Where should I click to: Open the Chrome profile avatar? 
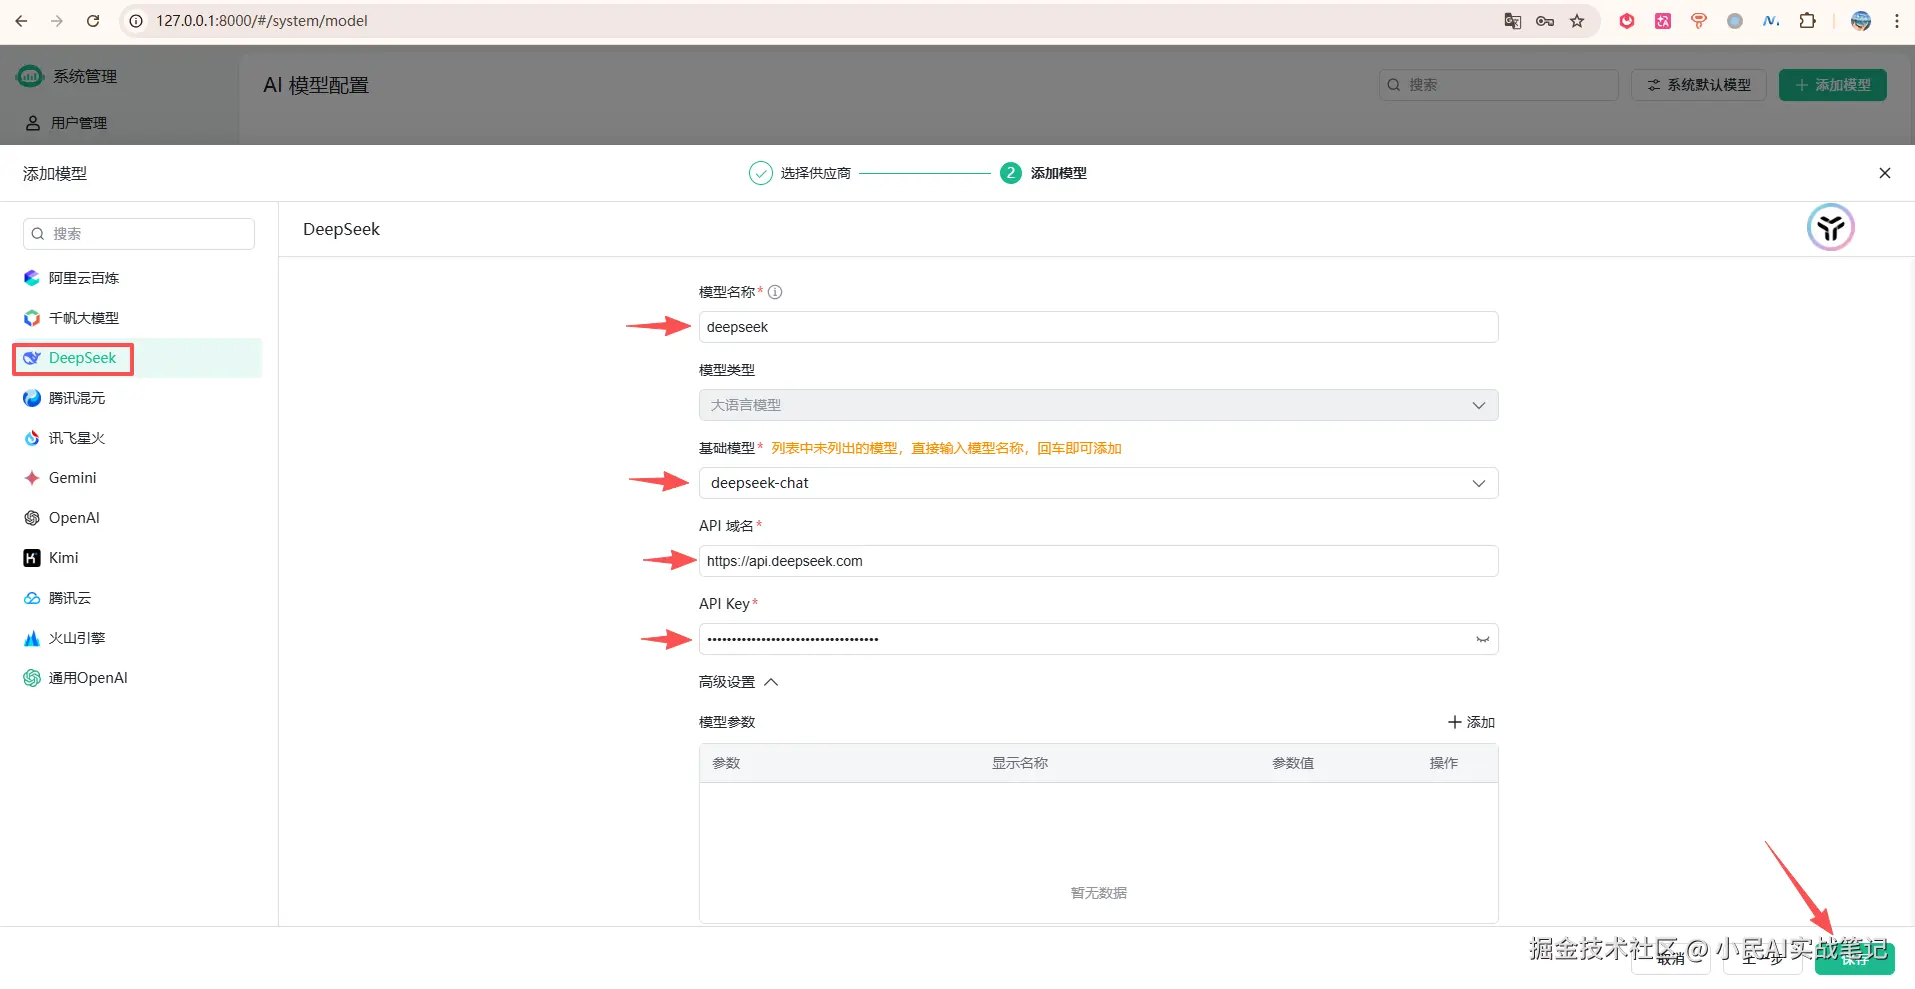(1861, 21)
